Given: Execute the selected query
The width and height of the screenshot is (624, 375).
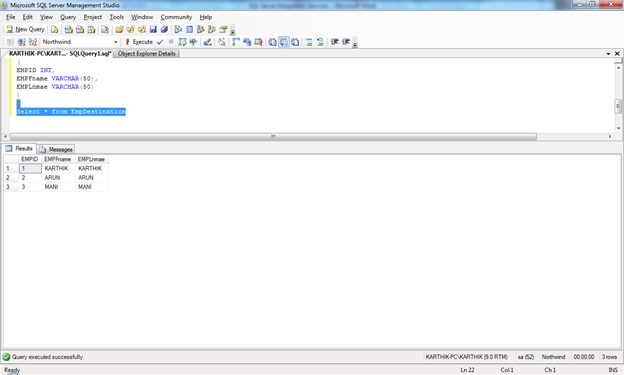Looking at the screenshot, I should [139, 42].
